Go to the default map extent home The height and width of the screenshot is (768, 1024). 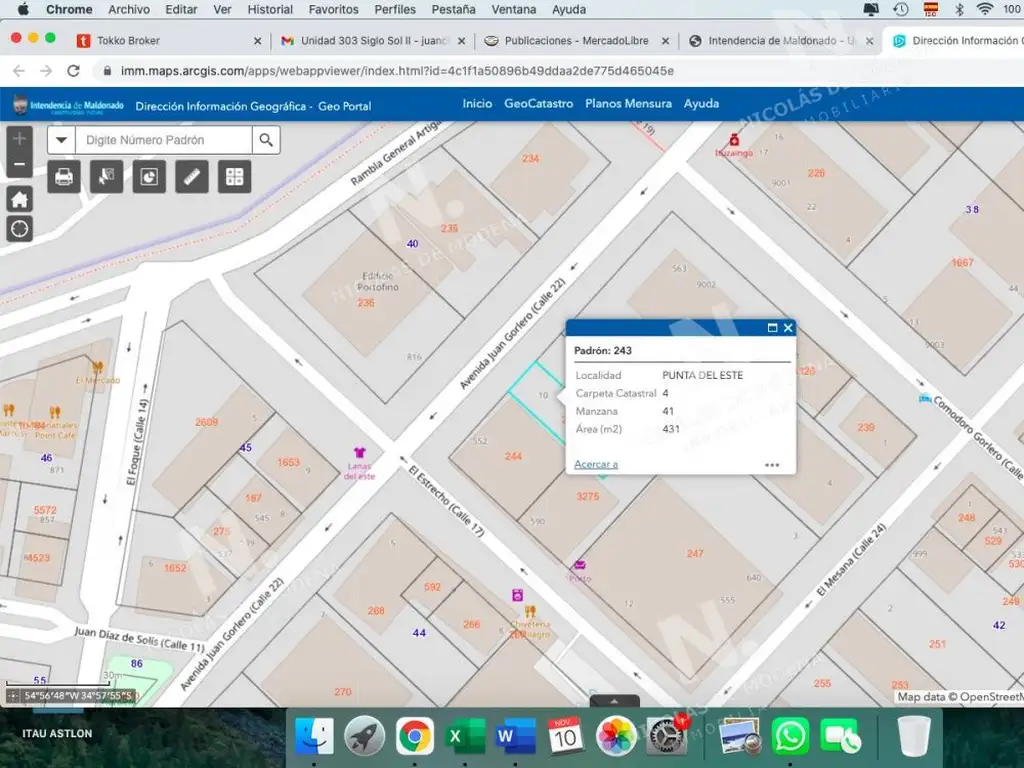(x=20, y=199)
